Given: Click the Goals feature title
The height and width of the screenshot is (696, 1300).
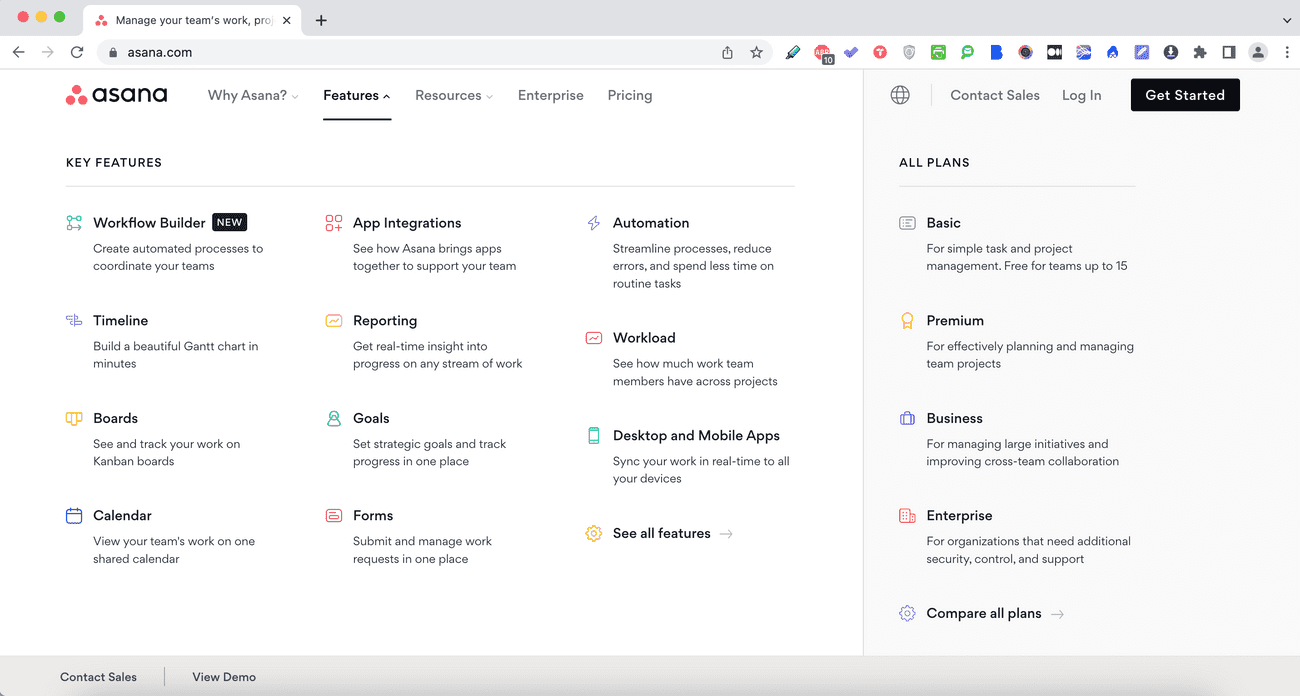Looking at the screenshot, I should (x=371, y=418).
